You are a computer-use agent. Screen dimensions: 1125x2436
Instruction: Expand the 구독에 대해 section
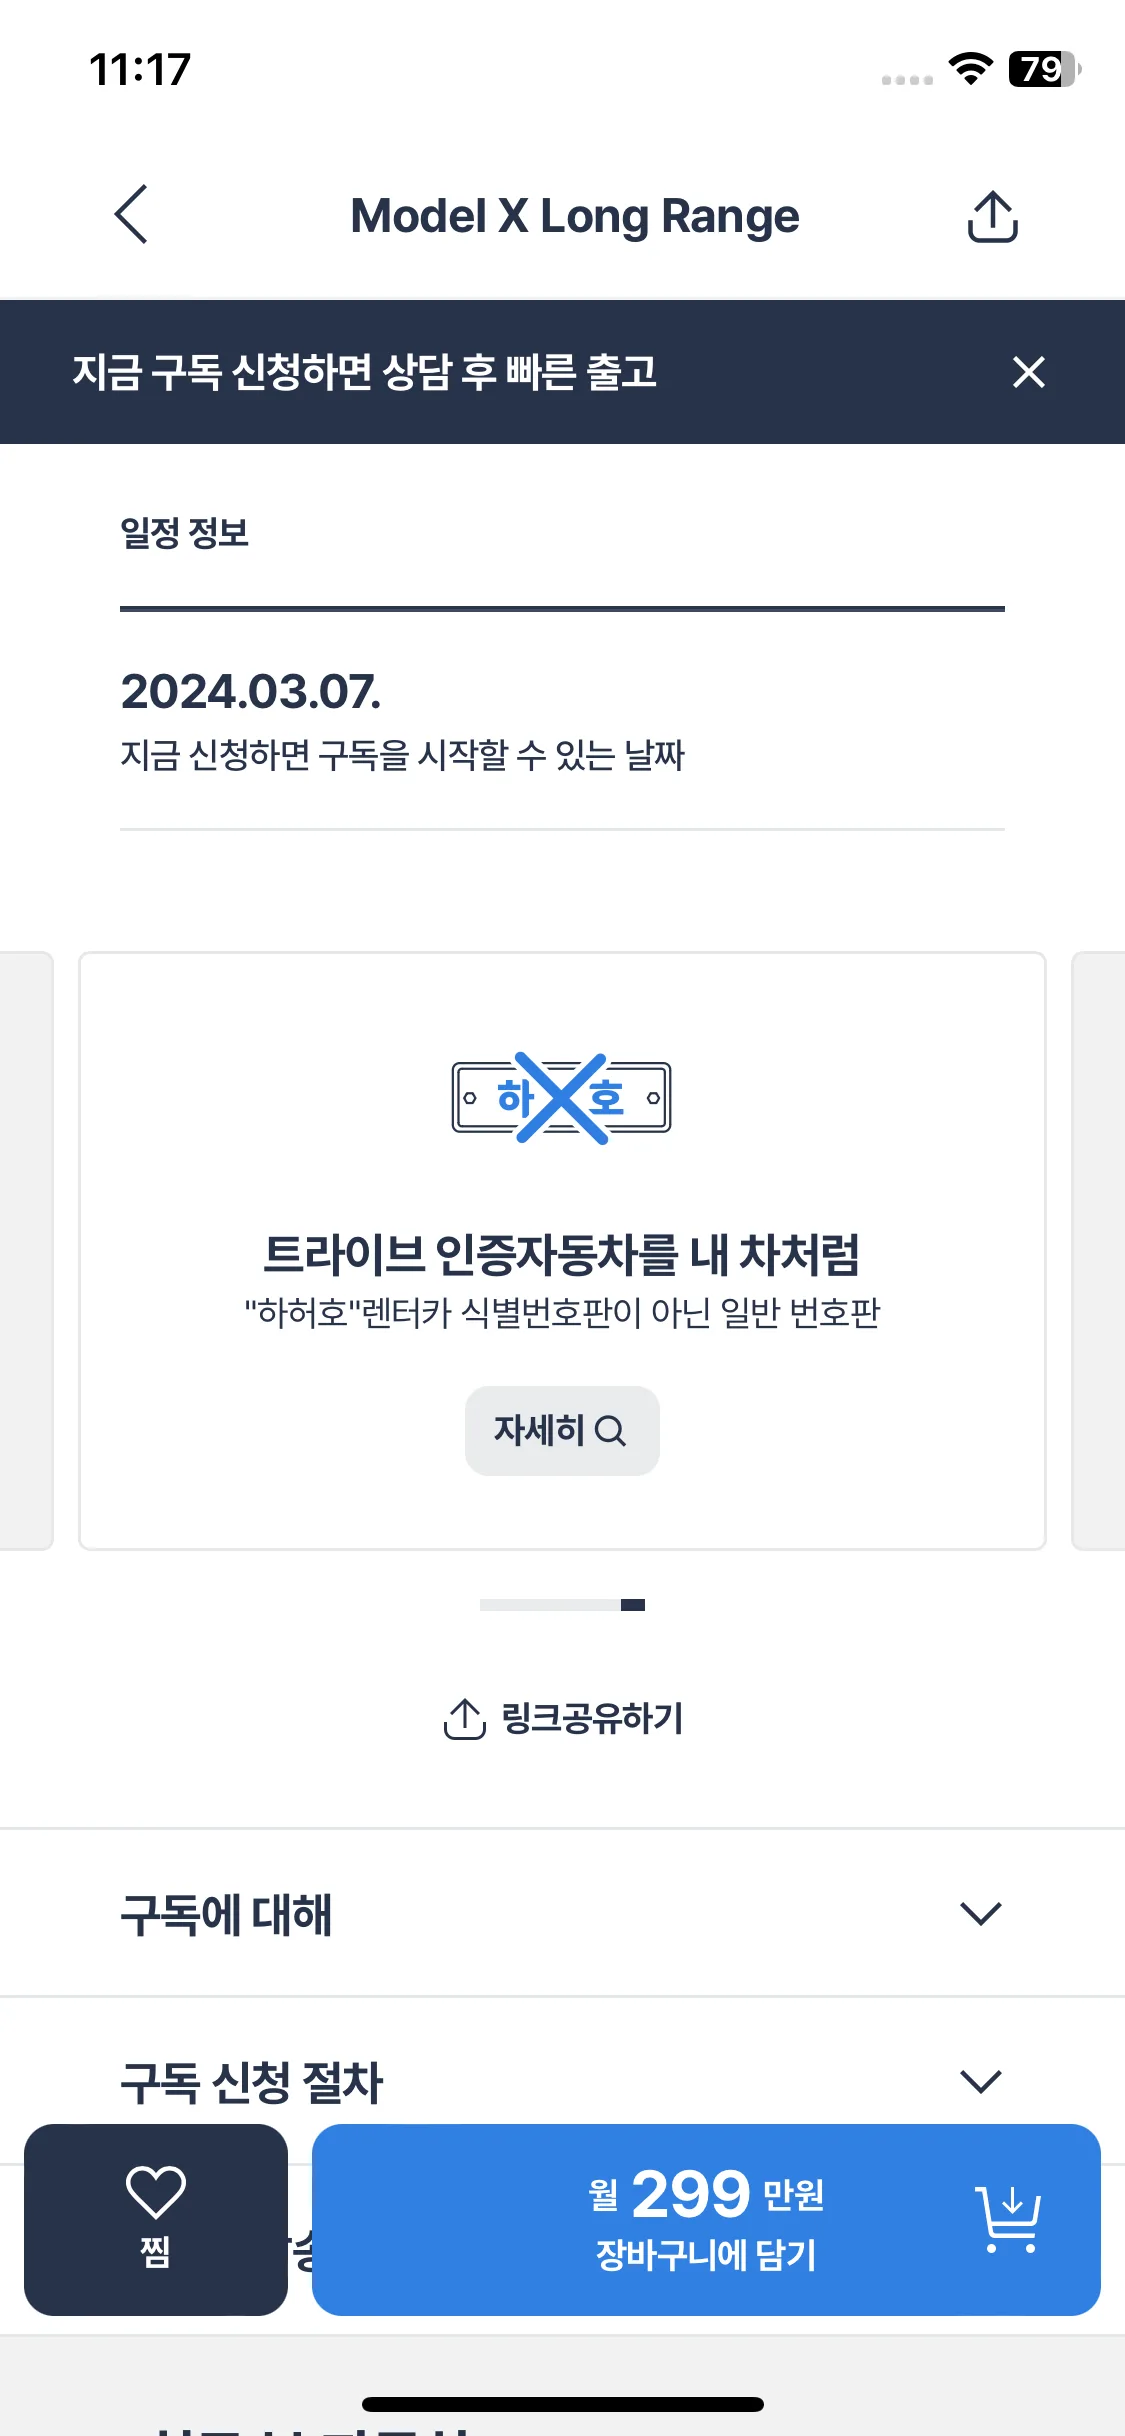(x=562, y=1913)
